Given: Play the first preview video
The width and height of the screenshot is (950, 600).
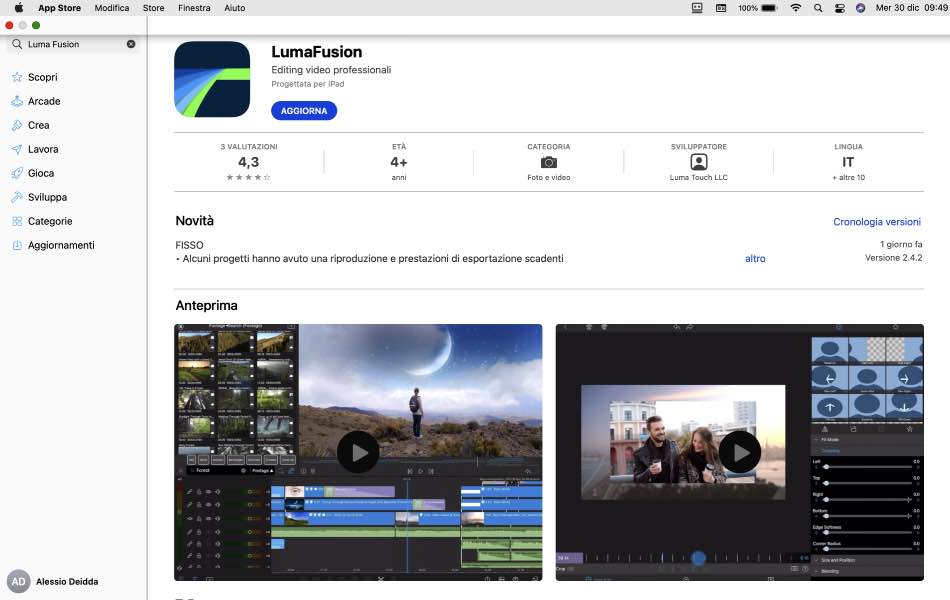Looking at the screenshot, I should pyautogui.click(x=358, y=452).
